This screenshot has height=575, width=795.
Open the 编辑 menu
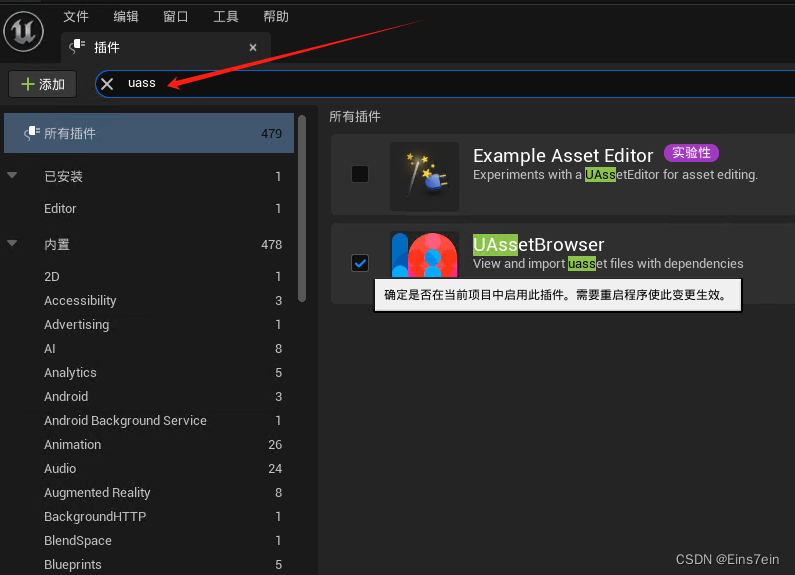(126, 17)
